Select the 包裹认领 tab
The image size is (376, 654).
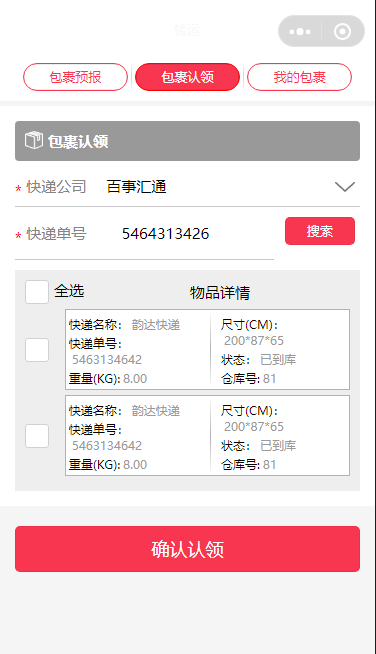187,77
